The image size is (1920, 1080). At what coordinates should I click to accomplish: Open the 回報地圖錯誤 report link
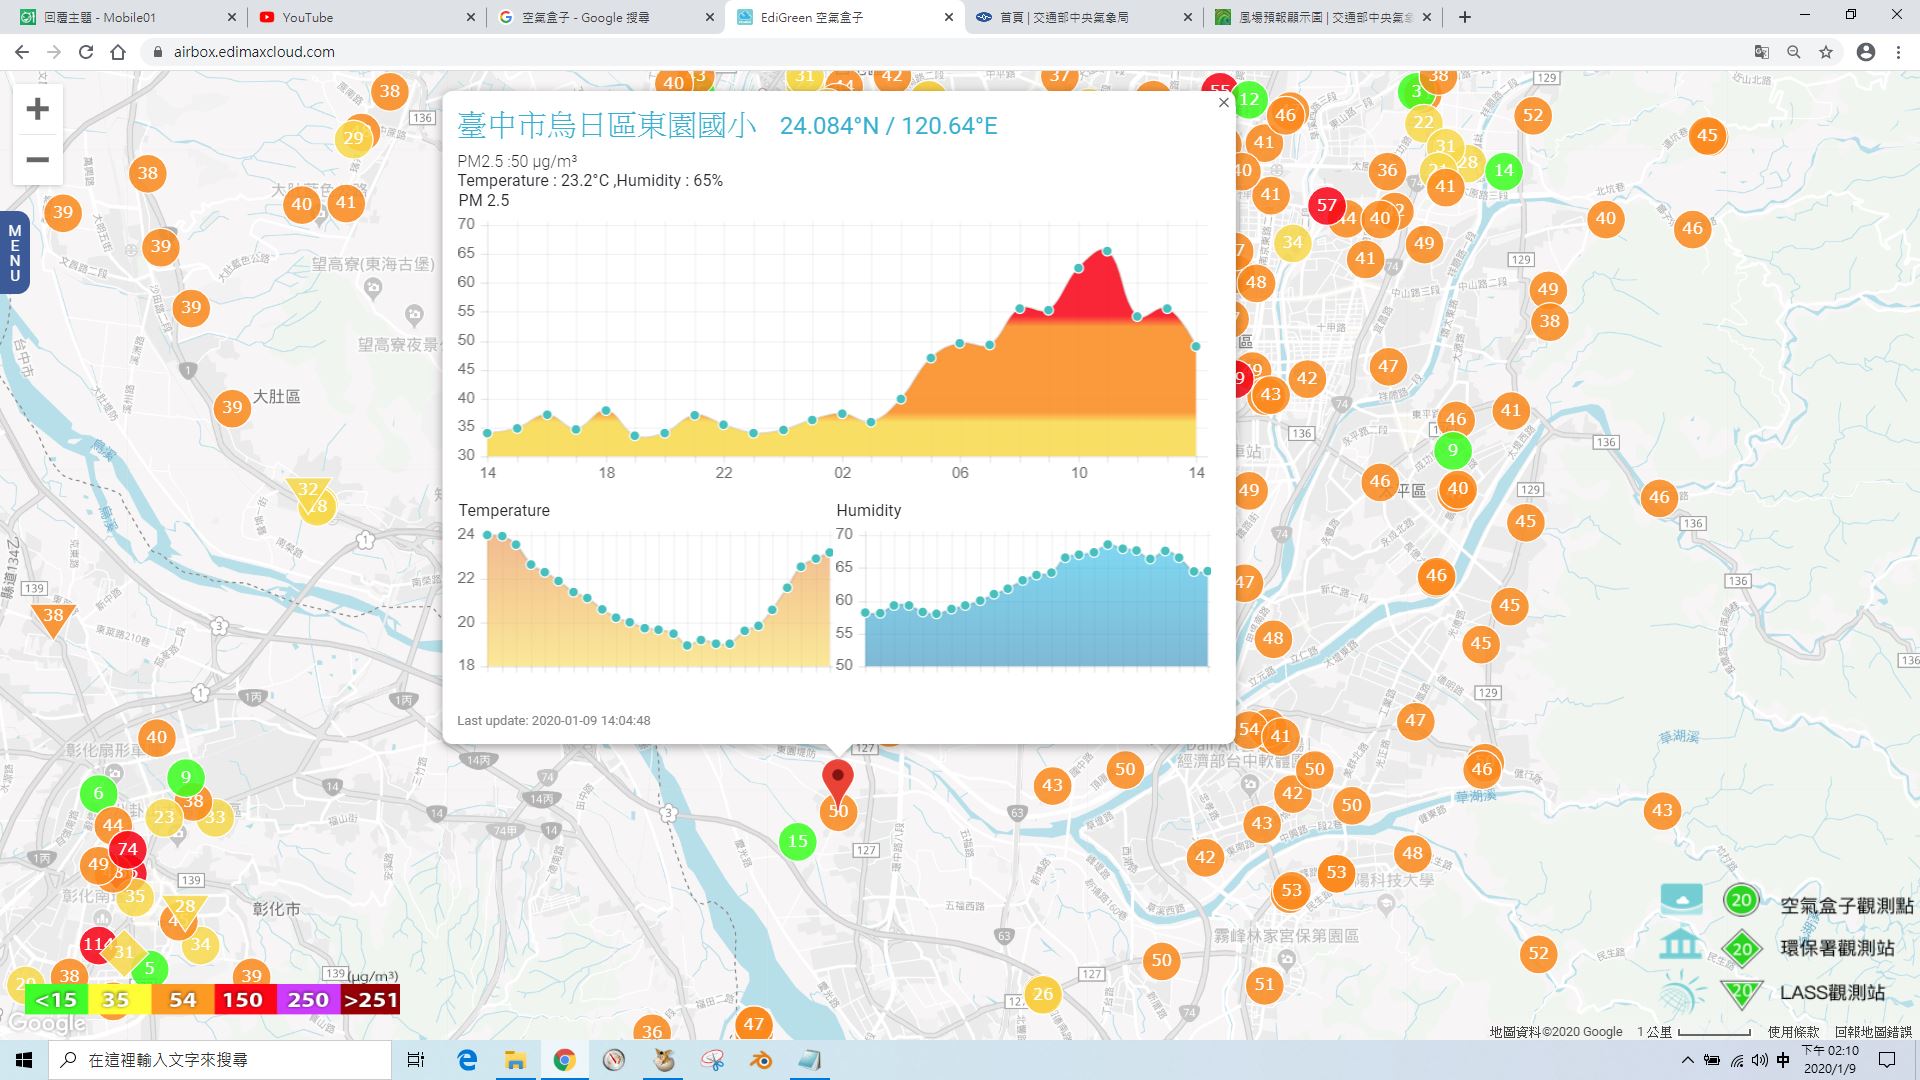(x=1873, y=1032)
